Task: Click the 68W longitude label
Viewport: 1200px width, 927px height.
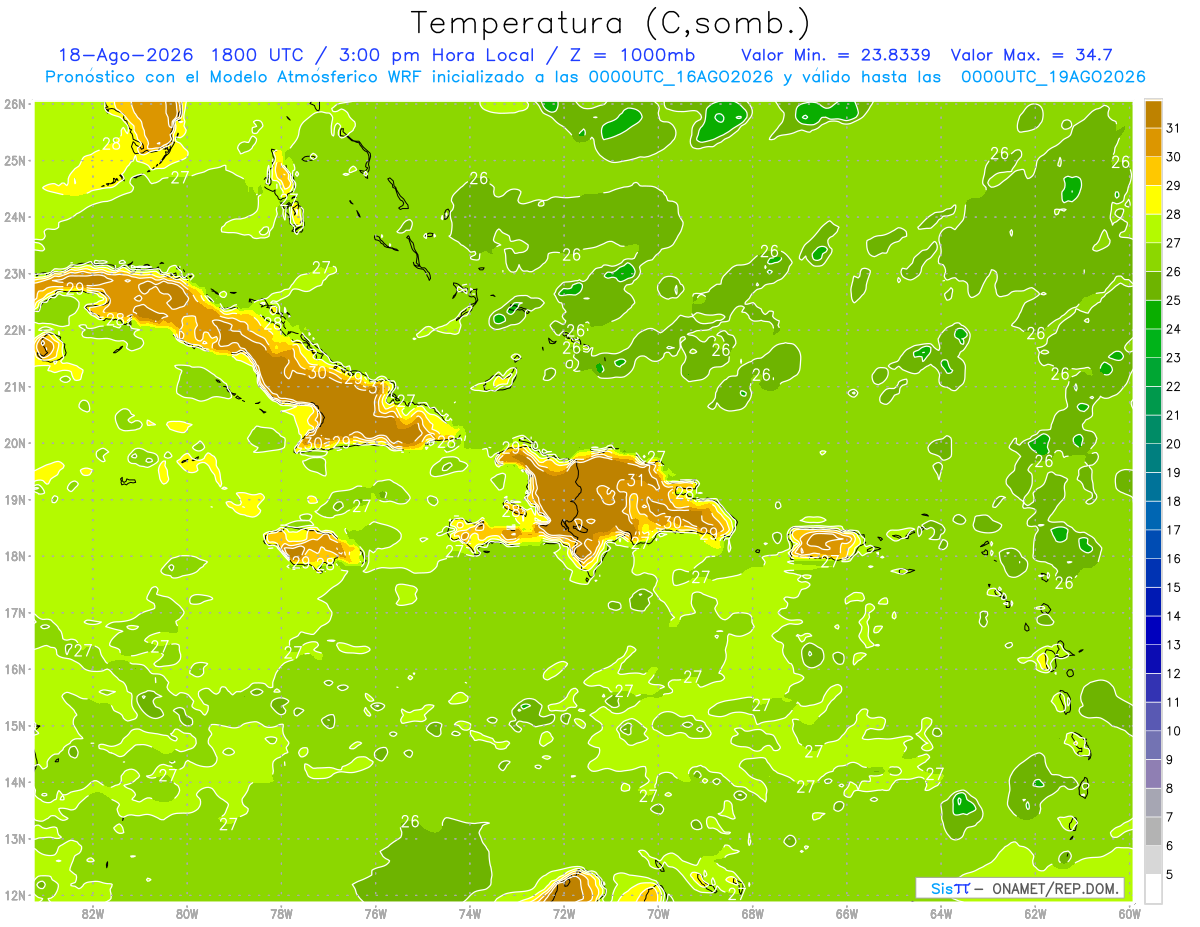Action: tap(753, 912)
